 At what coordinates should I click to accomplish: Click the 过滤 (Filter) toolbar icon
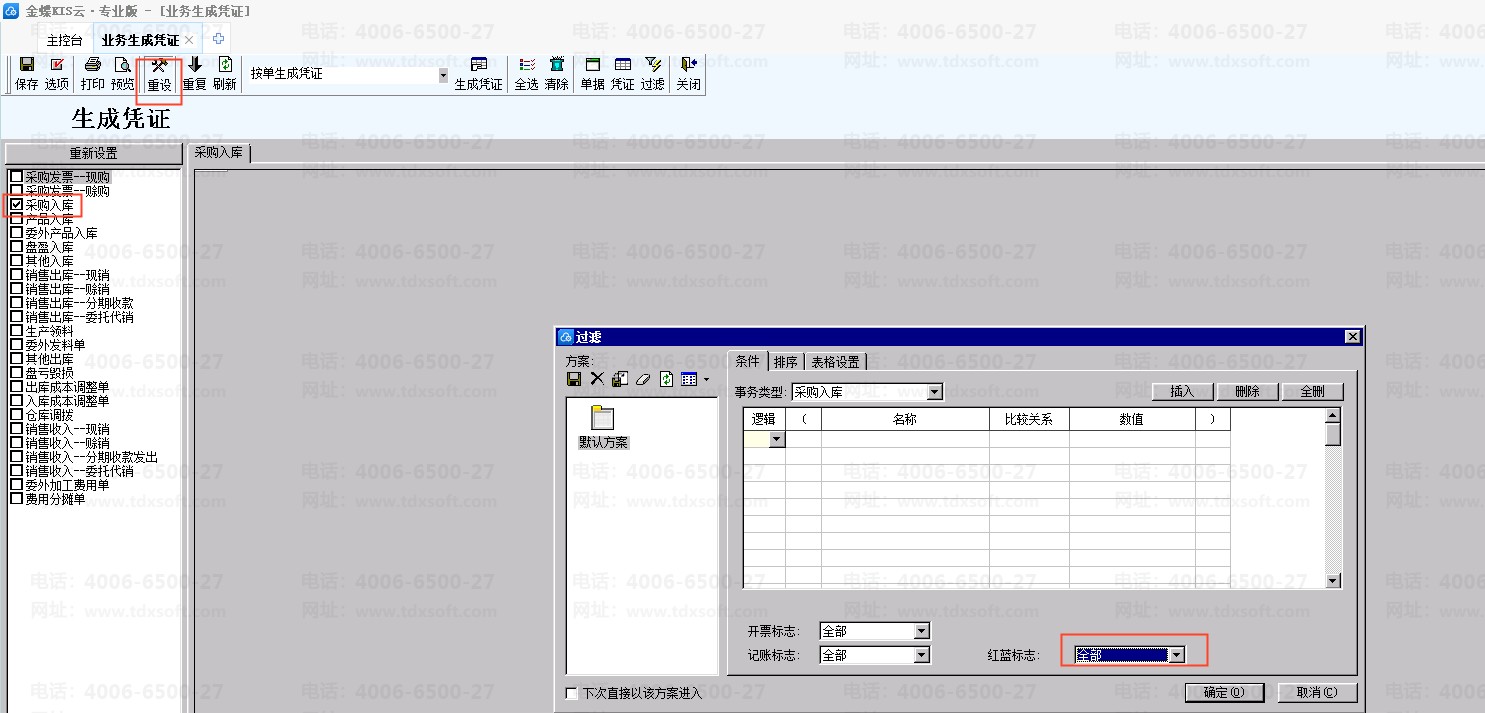pos(653,74)
